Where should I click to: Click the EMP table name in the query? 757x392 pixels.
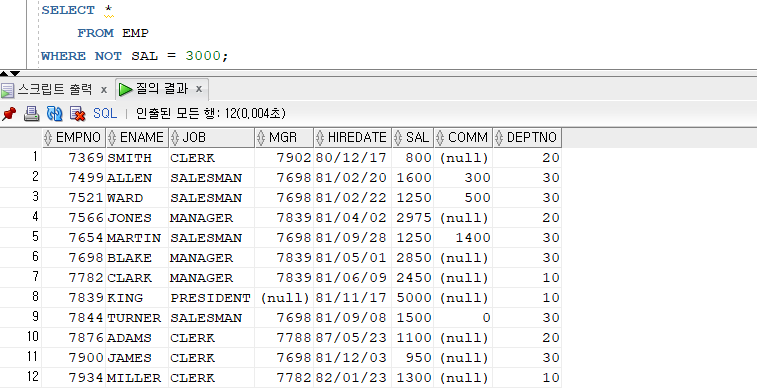tap(135, 33)
